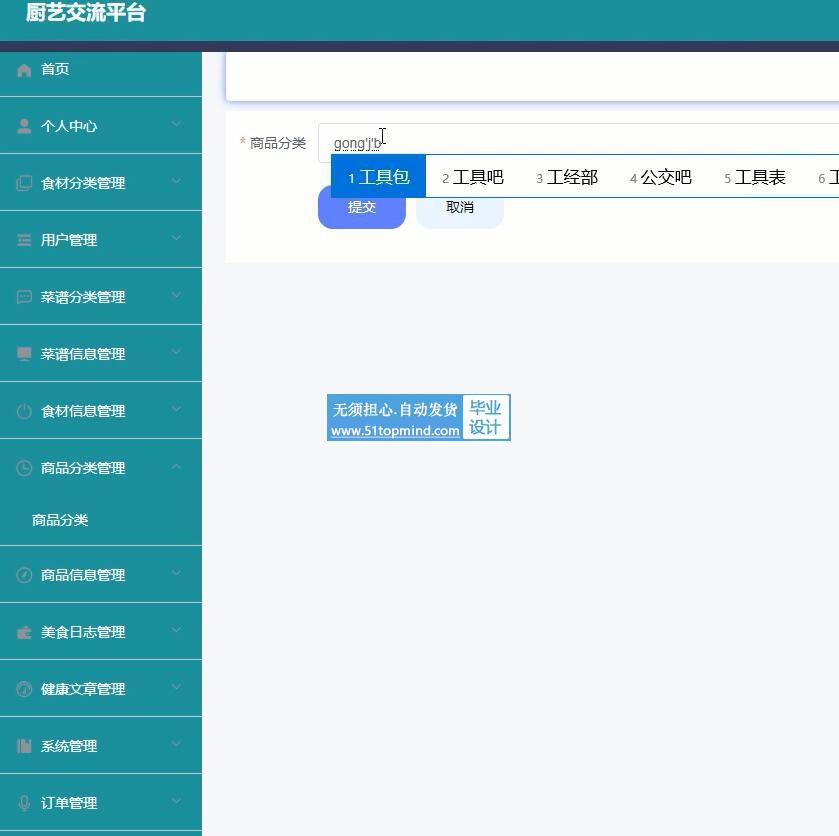Click the monitor icon beside 菜谱信息管理
The height and width of the screenshot is (836, 839).
[x=24, y=354]
